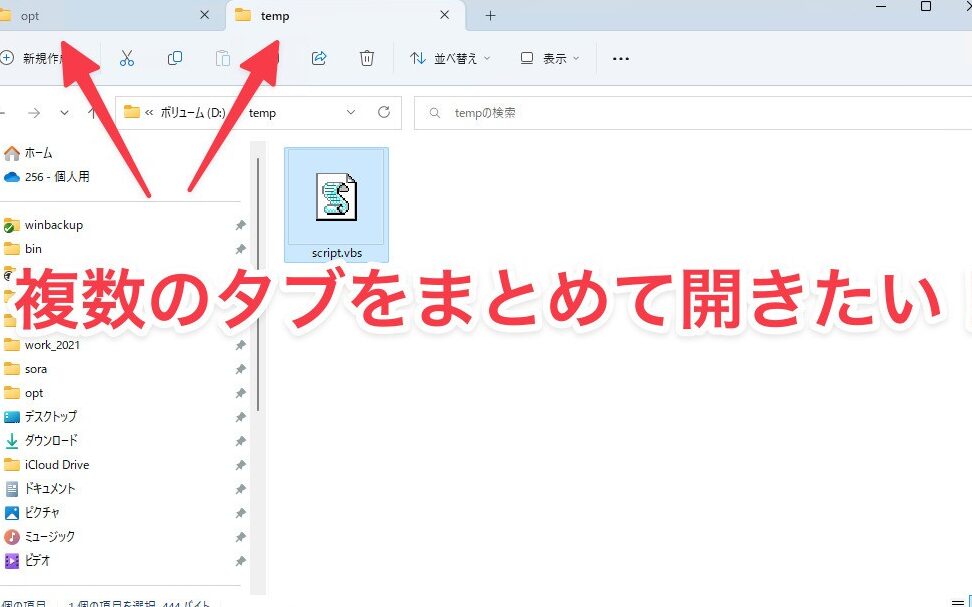Click the Cut scissors icon
This screenshot has height=607, width=972.
pos(127,58)
